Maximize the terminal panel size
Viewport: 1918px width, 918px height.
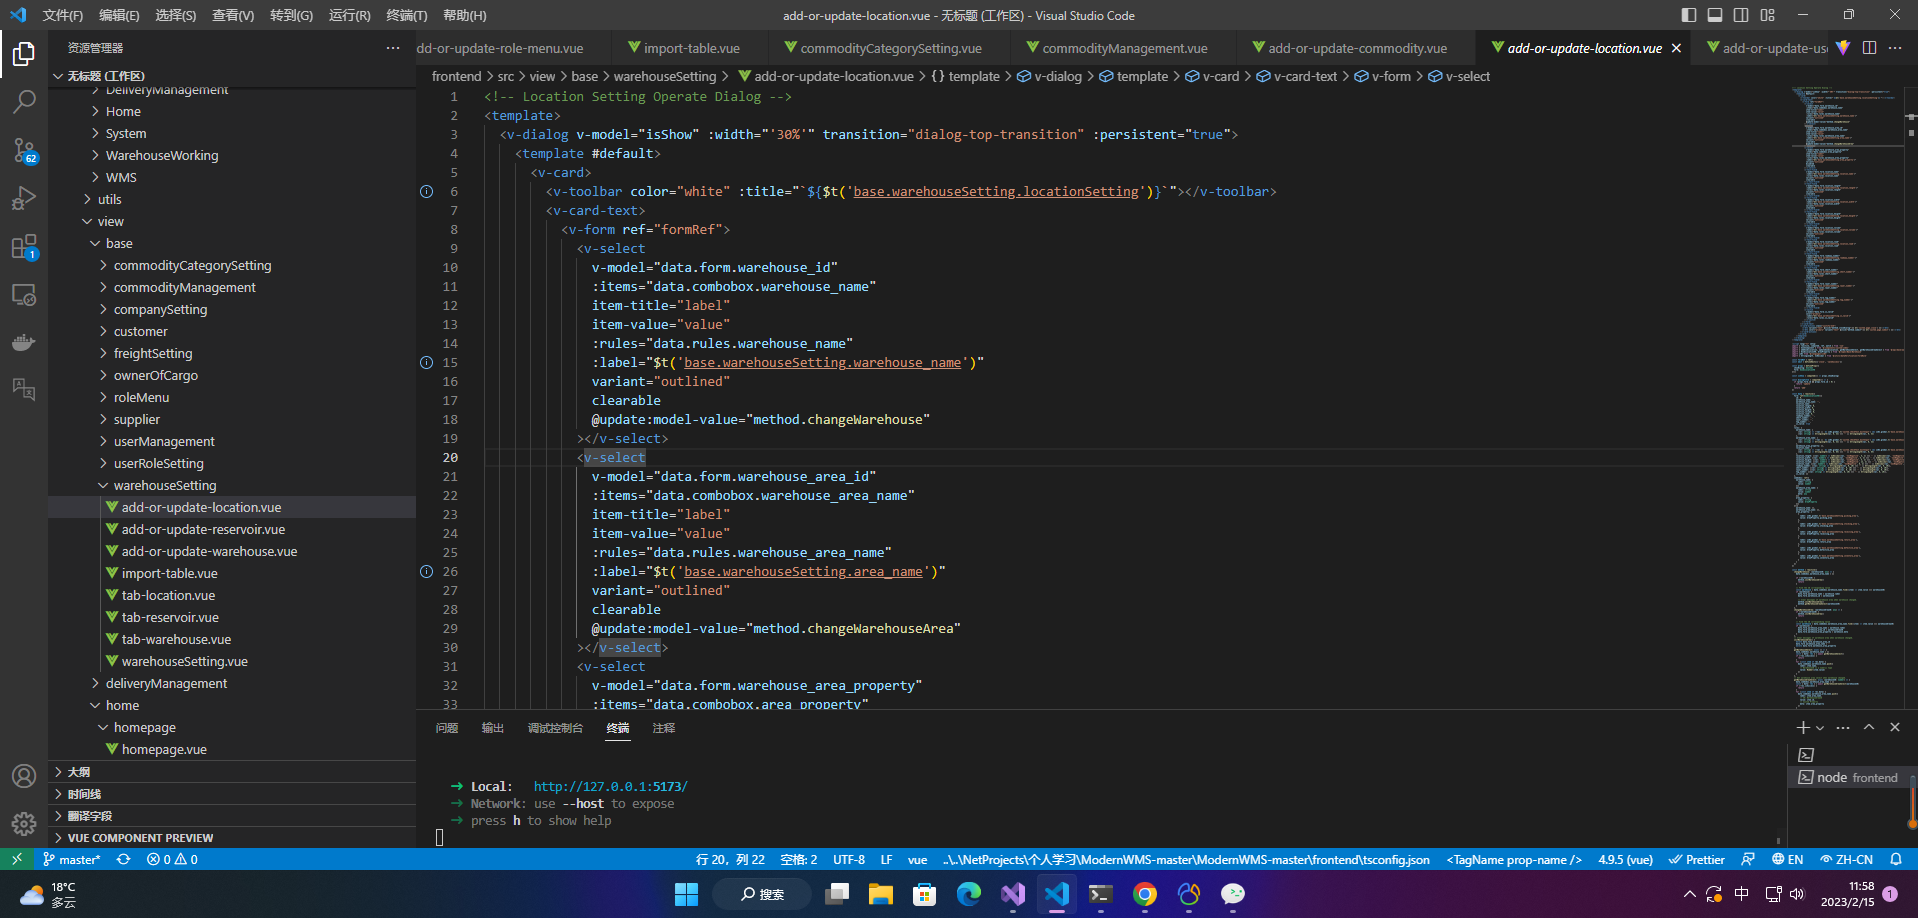coord(1869,727)
